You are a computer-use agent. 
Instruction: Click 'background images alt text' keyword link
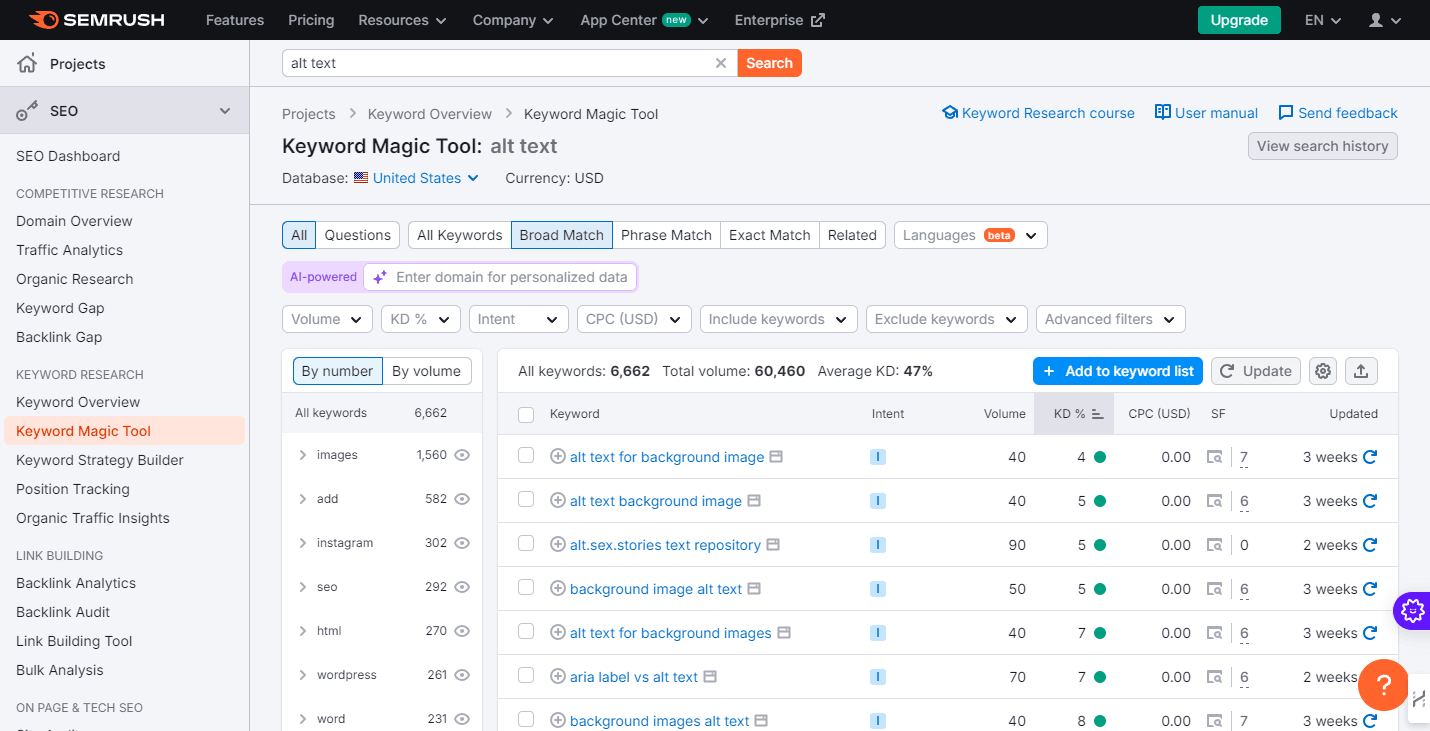pos(659,721)
